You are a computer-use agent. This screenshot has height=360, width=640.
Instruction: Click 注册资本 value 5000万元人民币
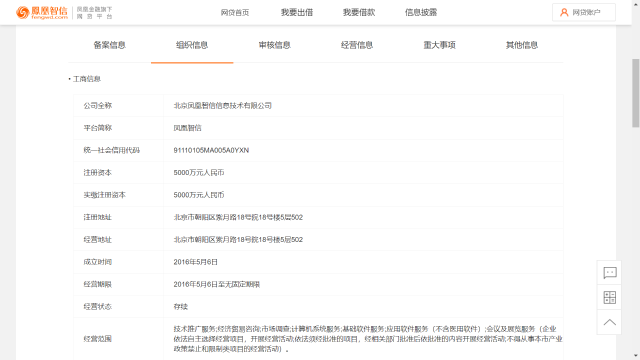pyautogui.click(x=199, y=173)
